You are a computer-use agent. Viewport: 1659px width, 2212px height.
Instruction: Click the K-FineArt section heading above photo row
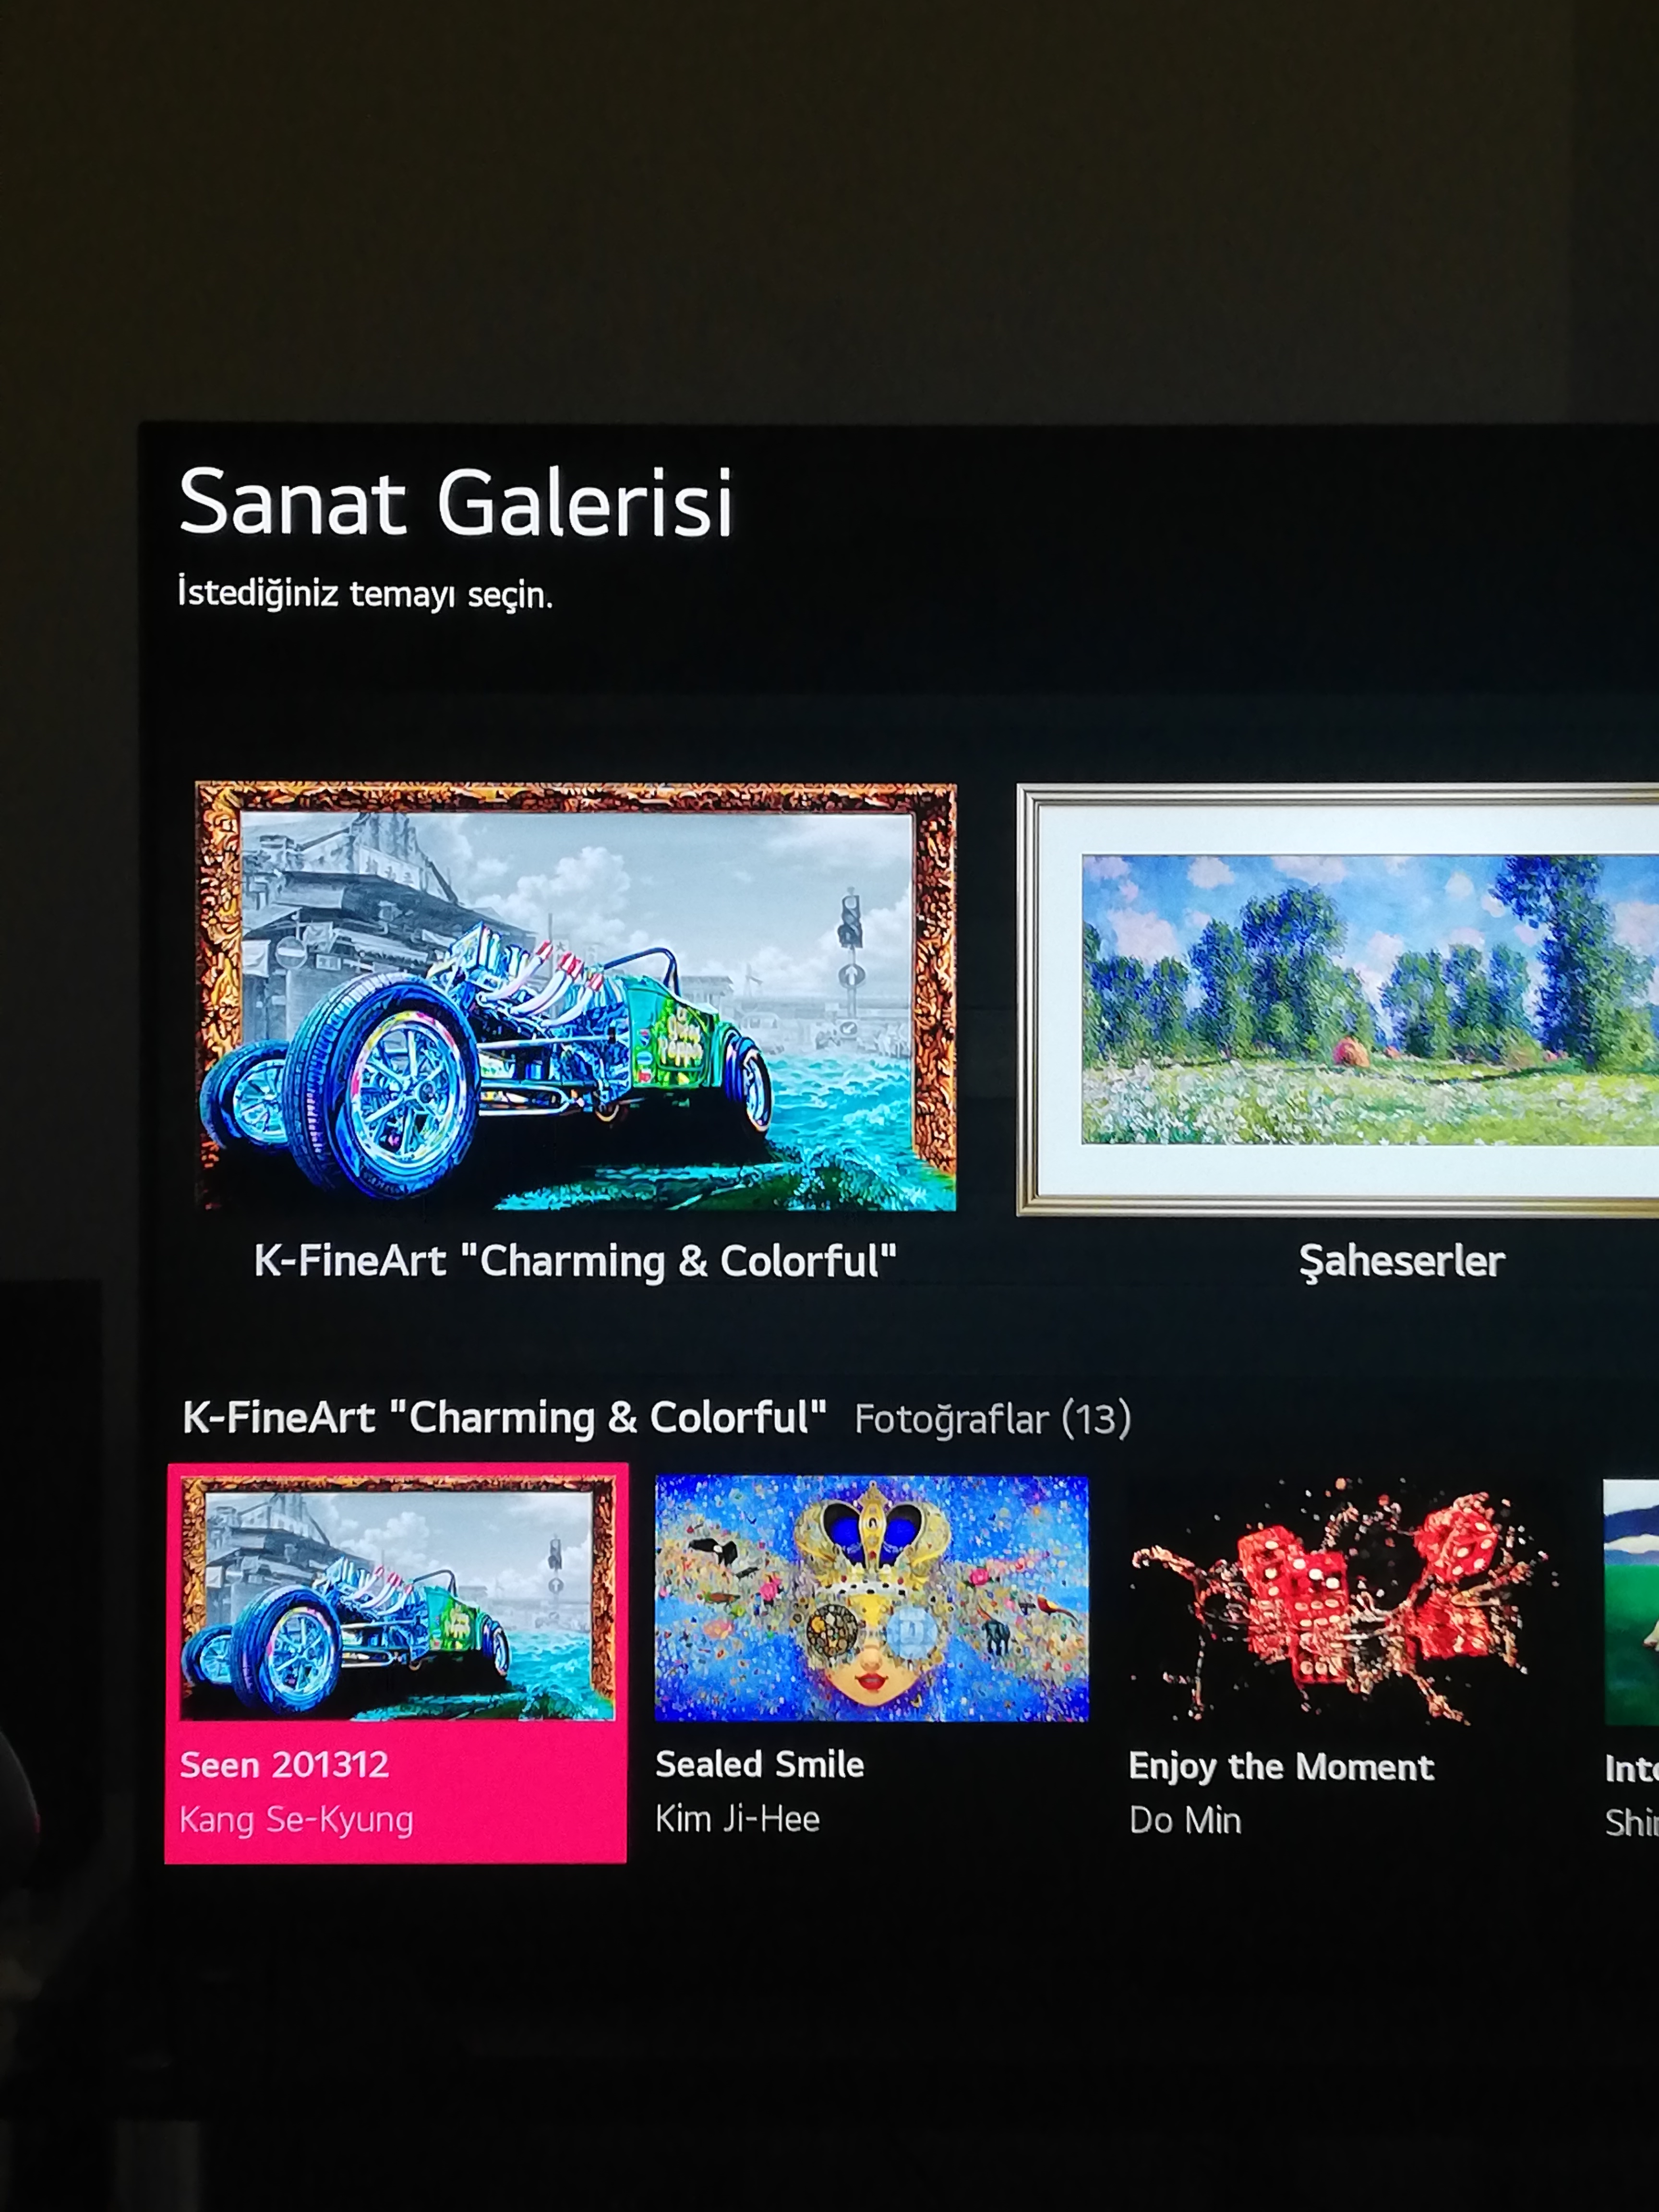pyautogui.click(x=505, y=1418)
